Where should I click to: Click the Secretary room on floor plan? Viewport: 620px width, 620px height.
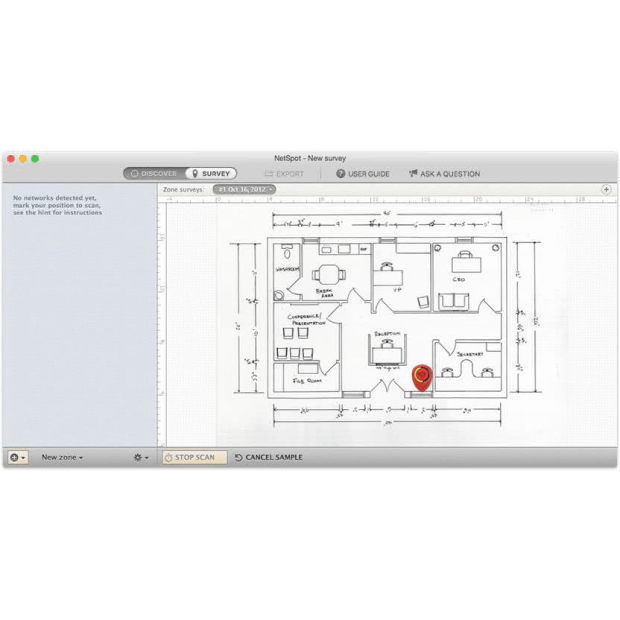tap(469, 366)
